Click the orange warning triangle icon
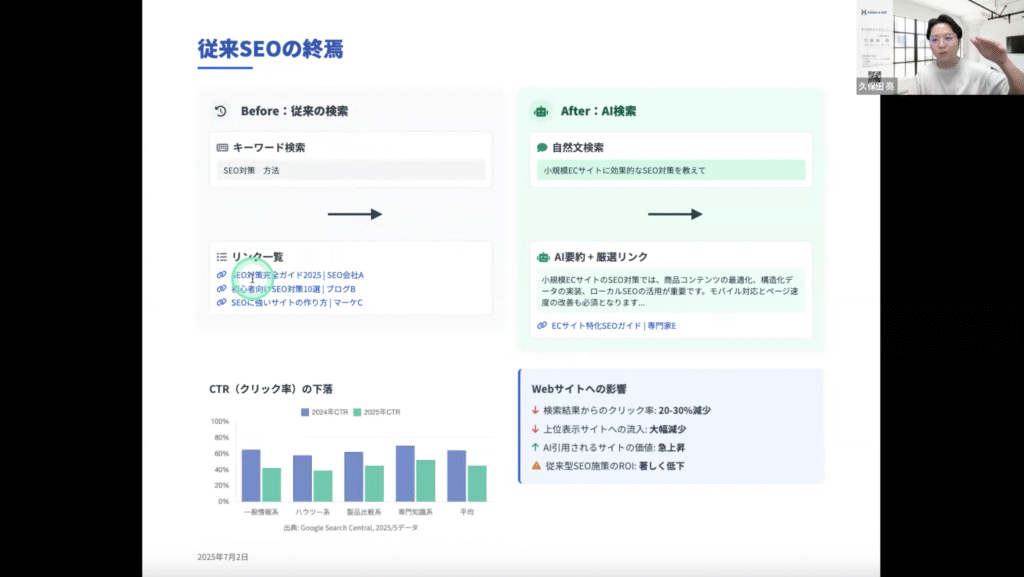This screenshot has width=1024, height=577. pos(536,466)
